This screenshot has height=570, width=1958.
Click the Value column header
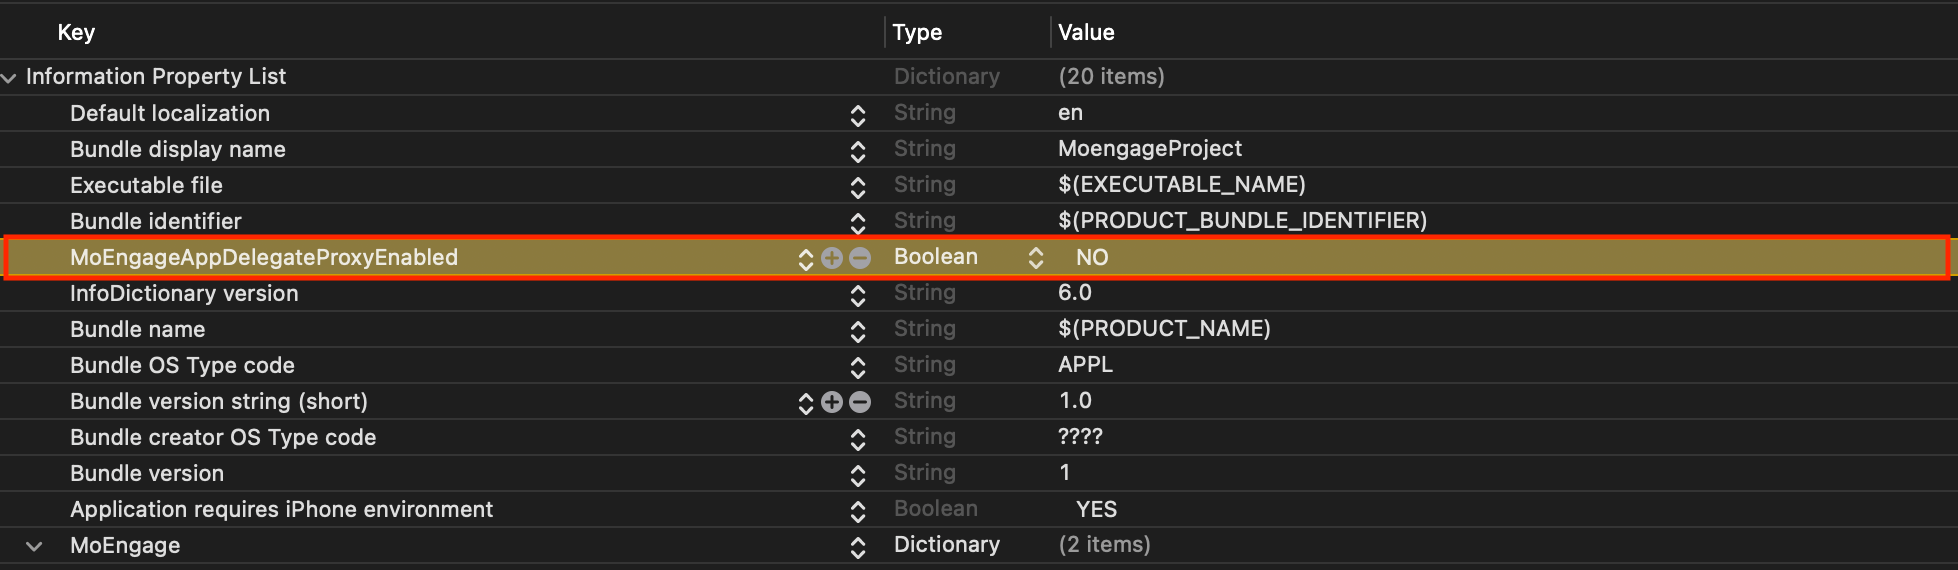(1086, 32)
